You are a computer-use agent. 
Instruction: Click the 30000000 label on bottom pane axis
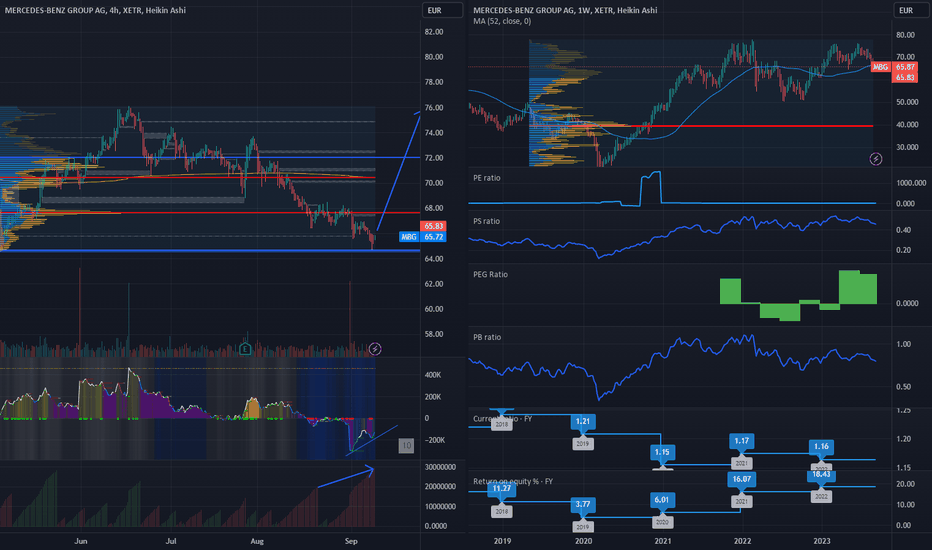(440, 467)
